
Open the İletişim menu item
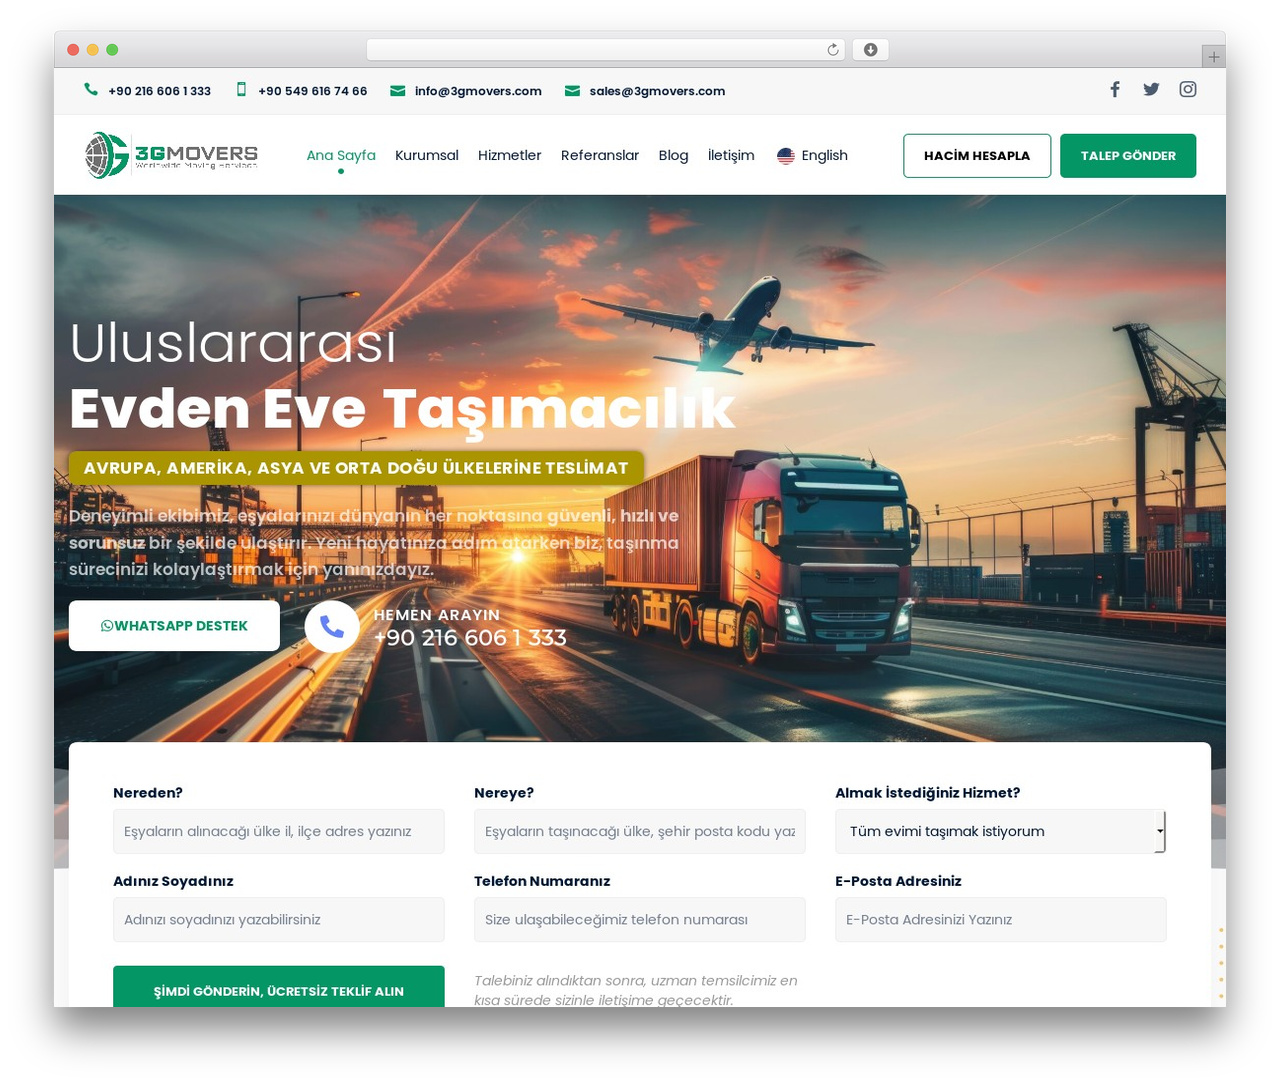click(x=731, y=155)
